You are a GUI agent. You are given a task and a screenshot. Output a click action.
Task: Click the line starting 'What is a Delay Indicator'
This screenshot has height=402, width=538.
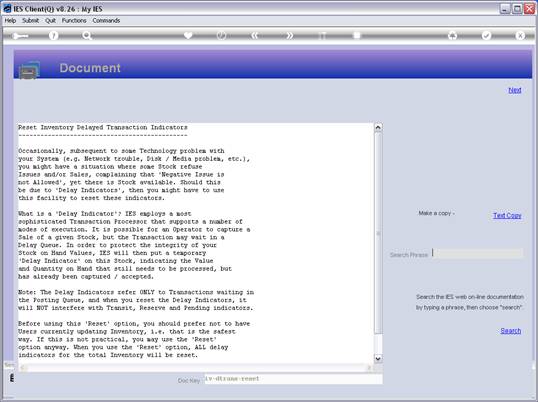point(105,213)
